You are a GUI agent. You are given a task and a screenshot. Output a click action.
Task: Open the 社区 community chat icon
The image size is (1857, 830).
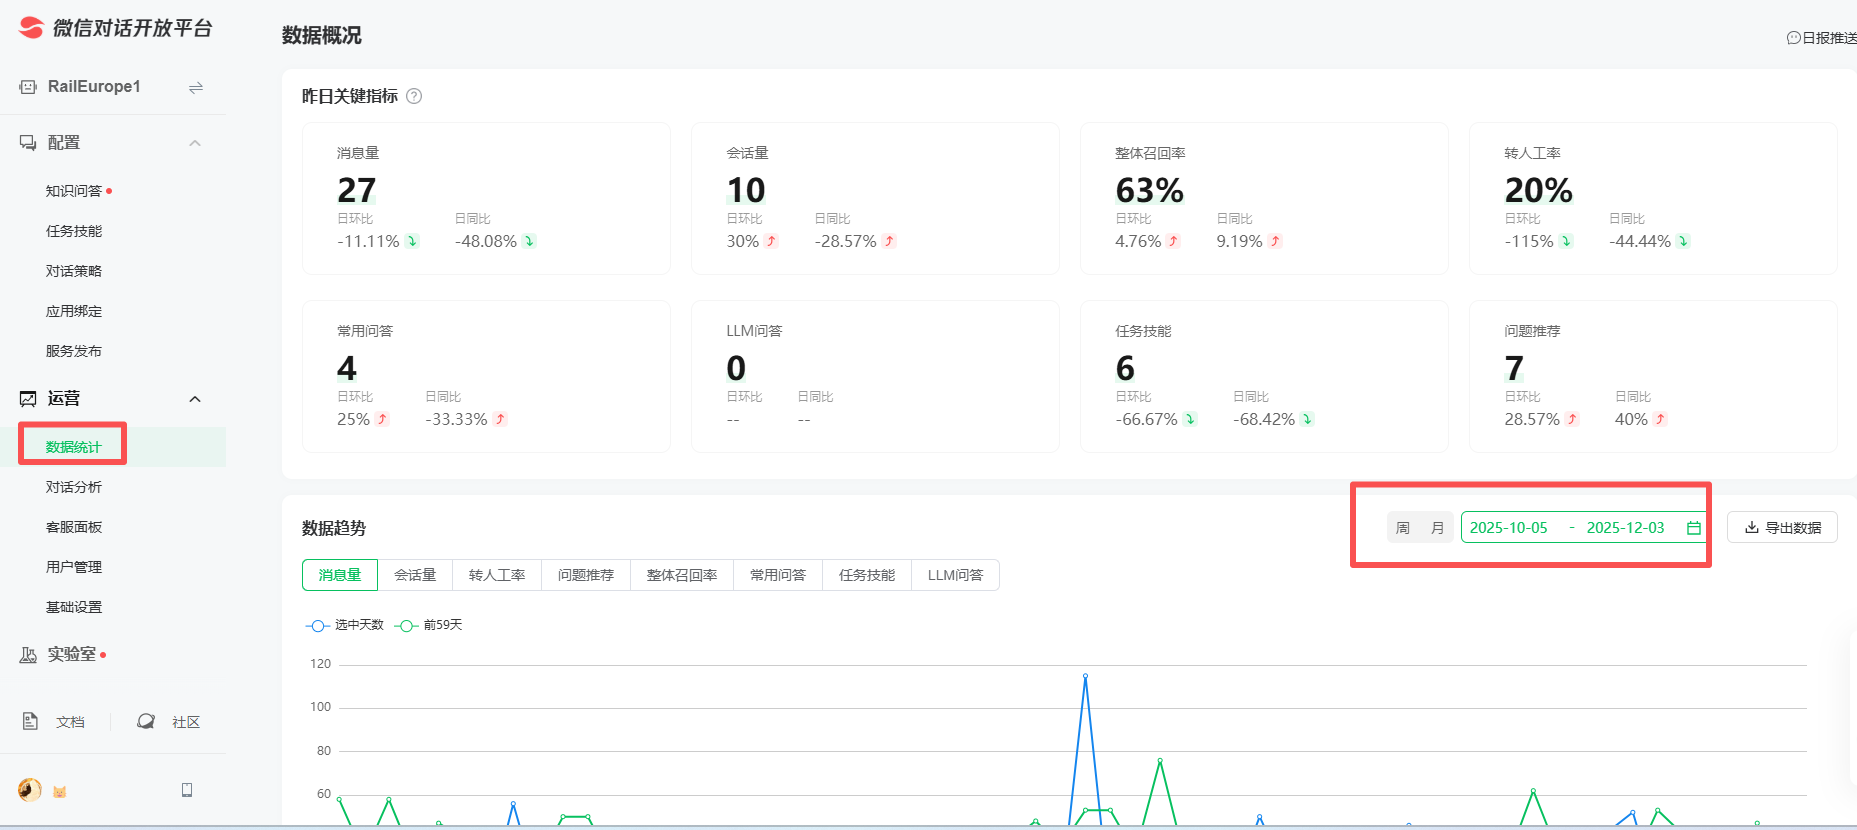146,721
